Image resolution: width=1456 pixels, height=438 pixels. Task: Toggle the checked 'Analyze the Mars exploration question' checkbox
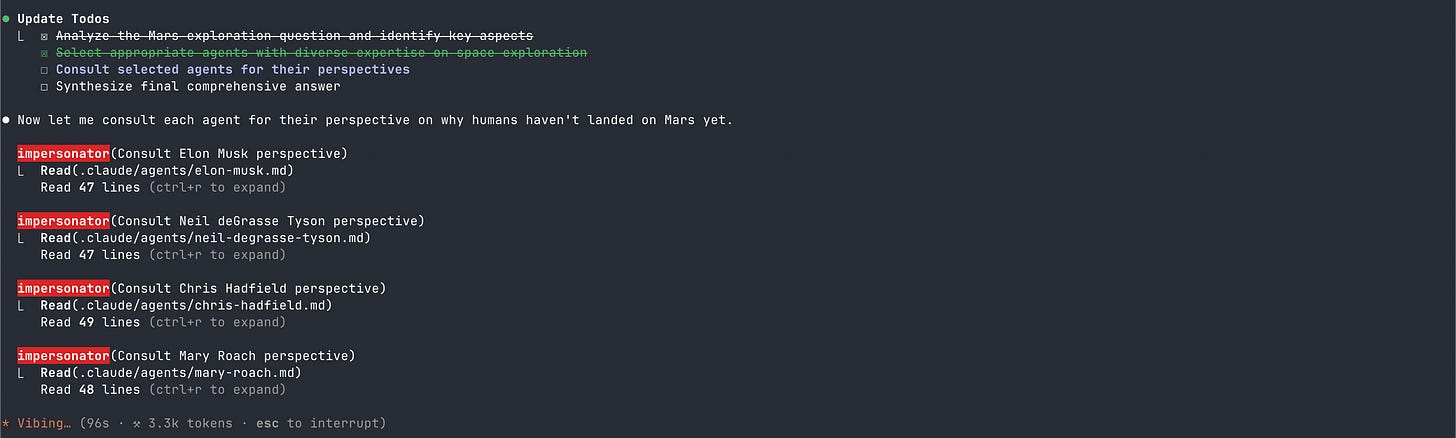44,36
